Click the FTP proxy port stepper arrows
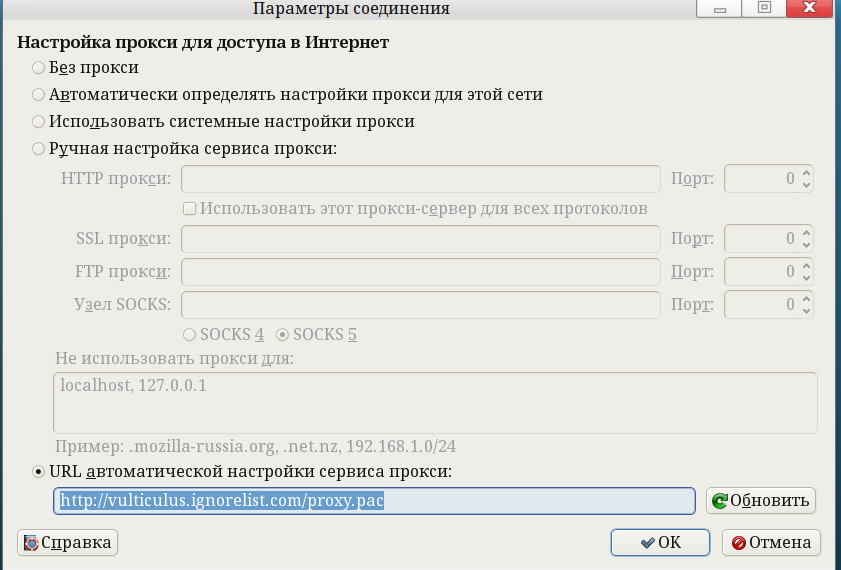 coord(806,271)
